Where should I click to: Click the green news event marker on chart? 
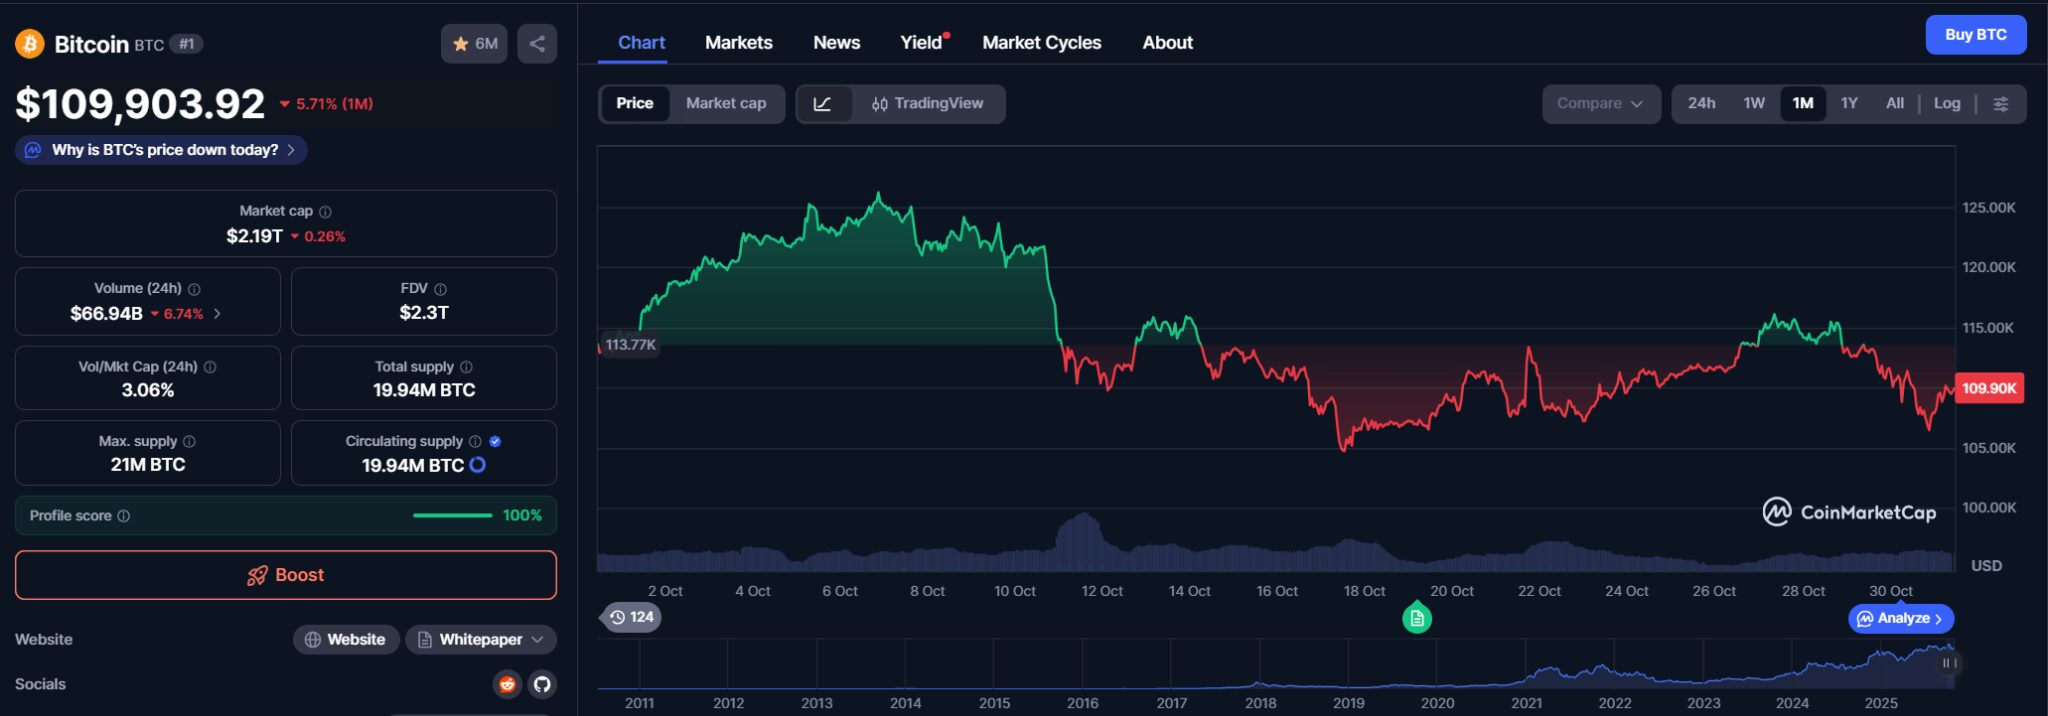(x=1416, y=619)
